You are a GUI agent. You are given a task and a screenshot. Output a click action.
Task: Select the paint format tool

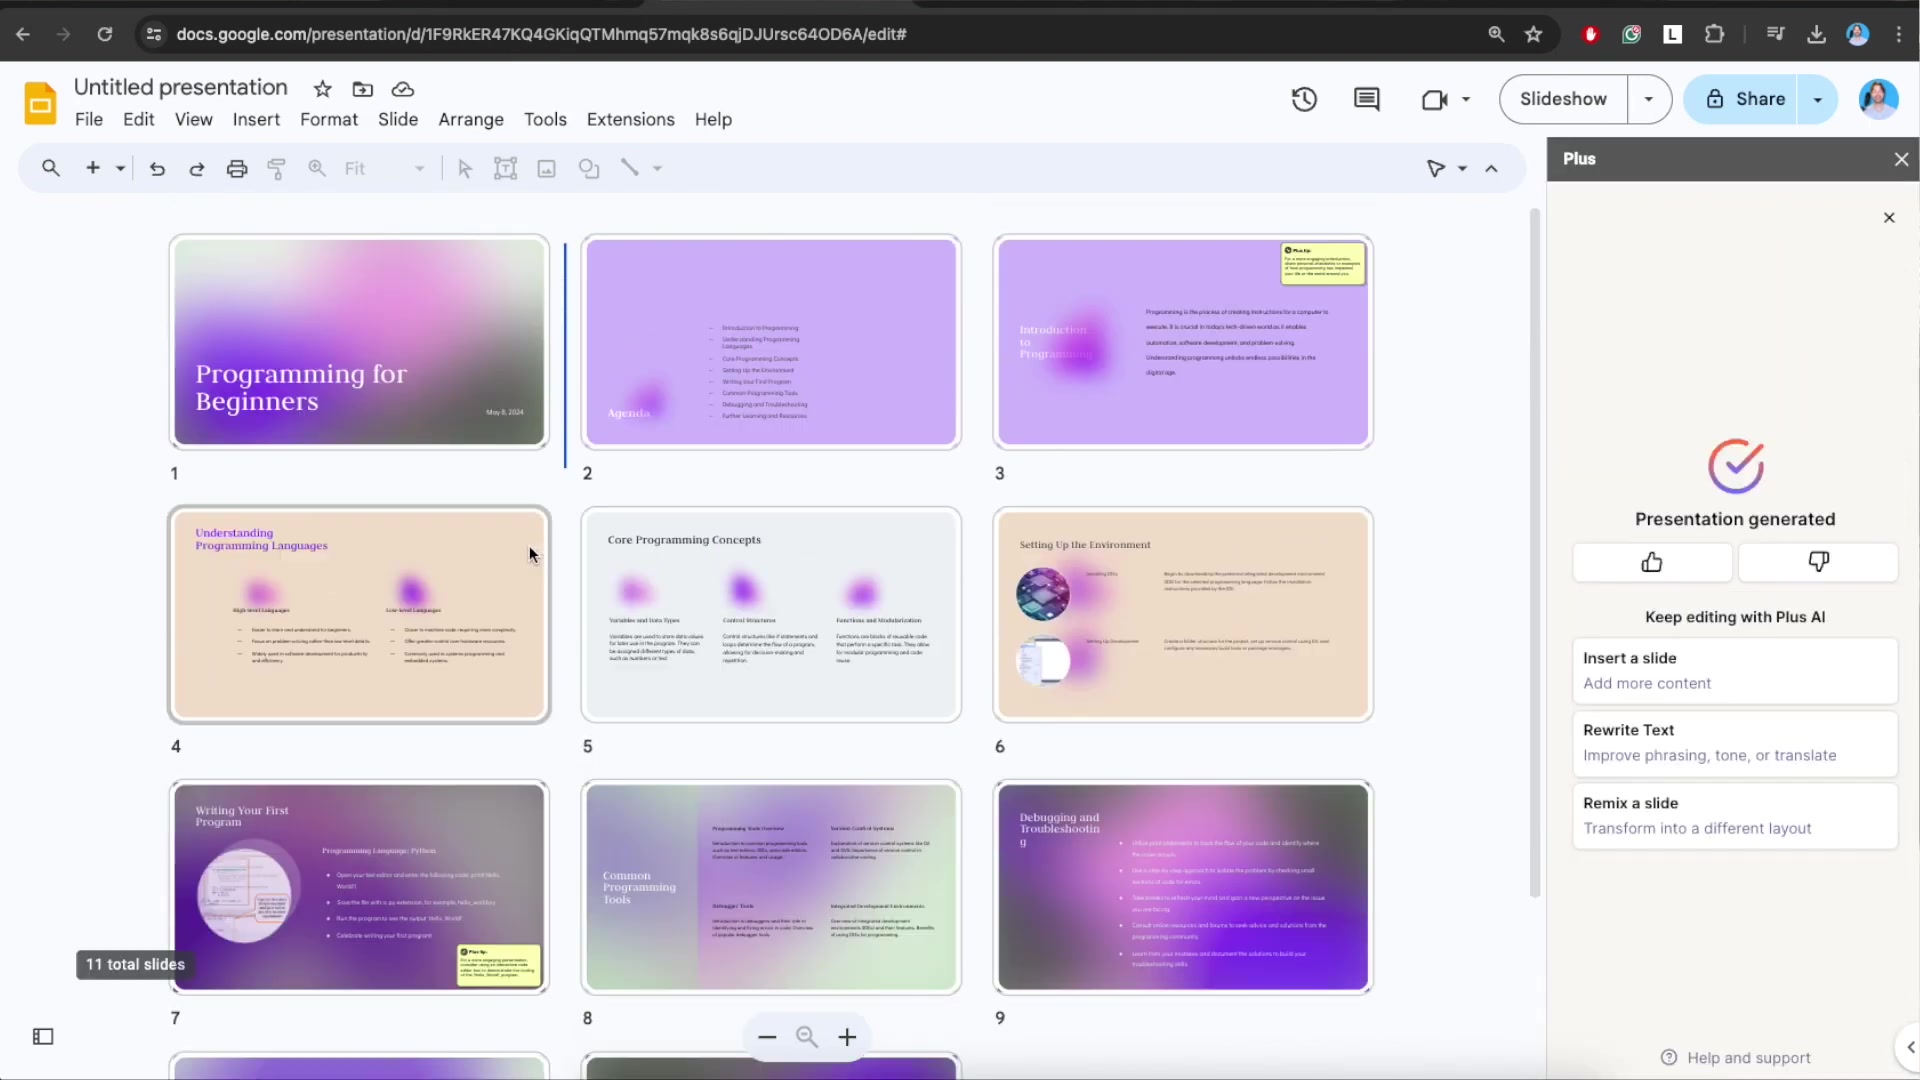[x=277, y=168]
